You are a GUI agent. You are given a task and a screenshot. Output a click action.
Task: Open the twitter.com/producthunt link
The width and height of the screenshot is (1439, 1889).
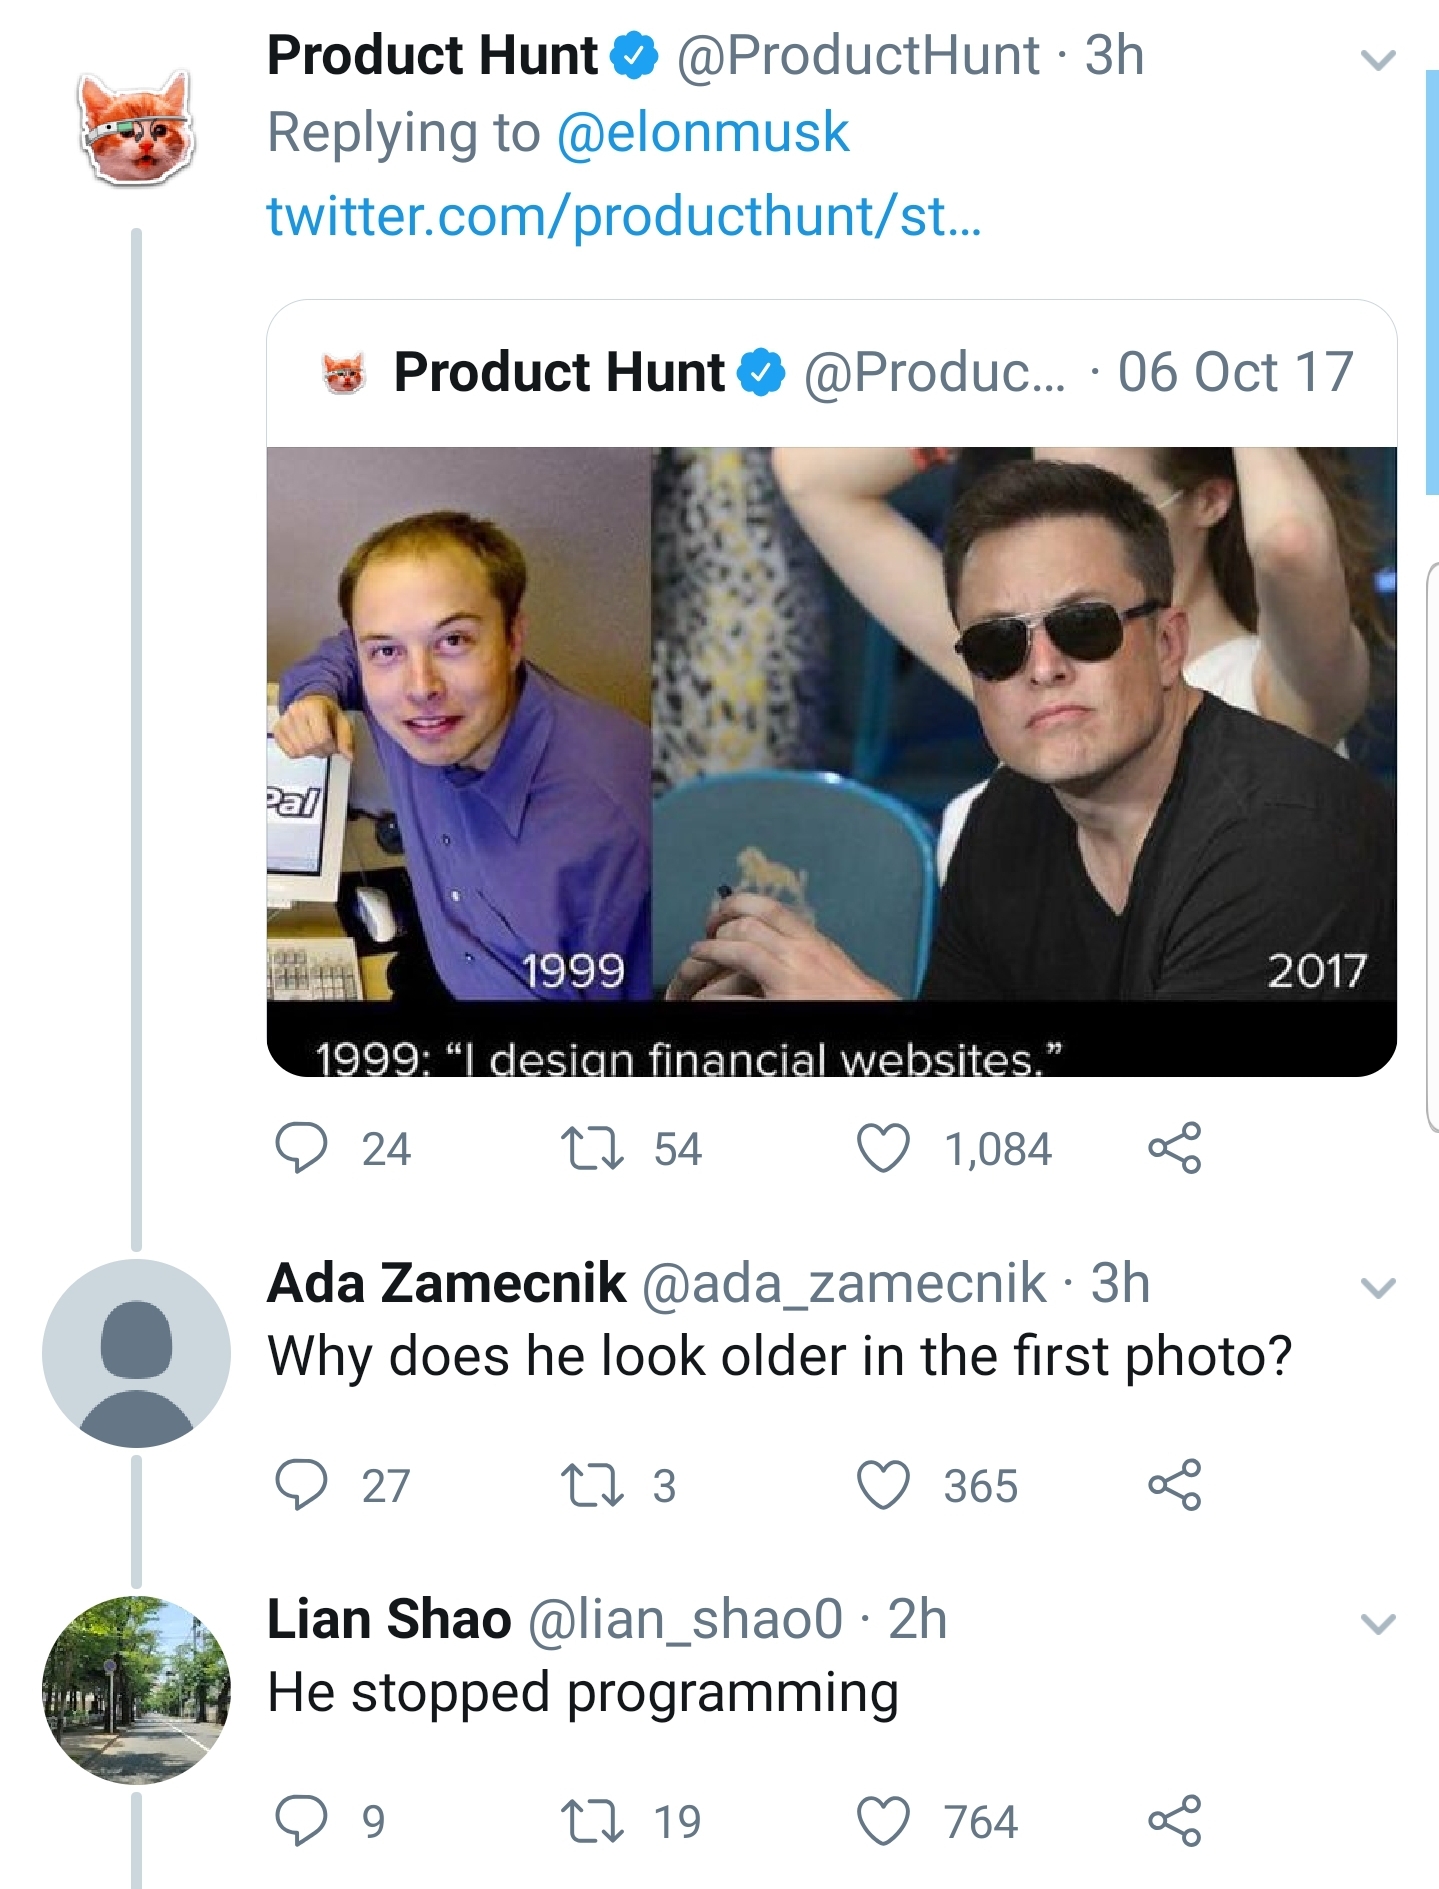624,215
